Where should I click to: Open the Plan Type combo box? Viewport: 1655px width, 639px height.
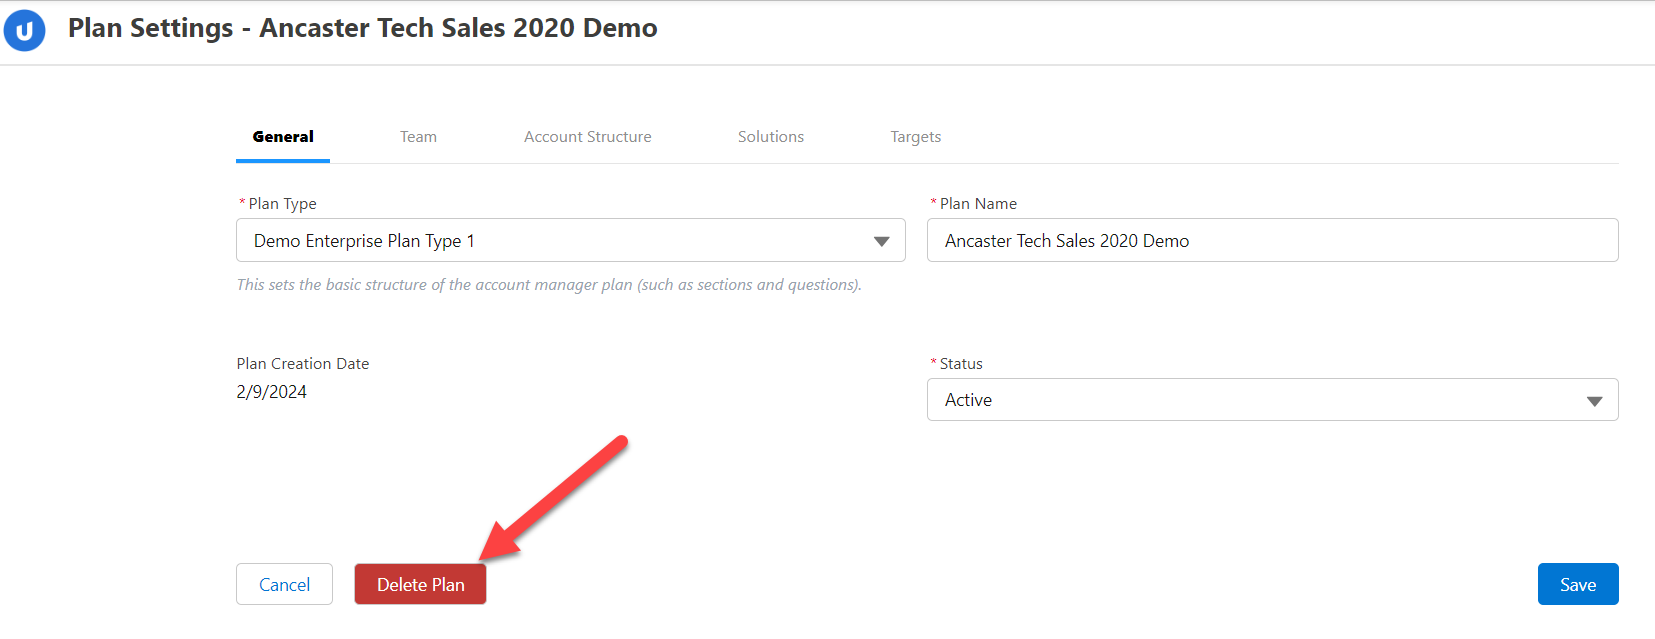coord(560,241)
